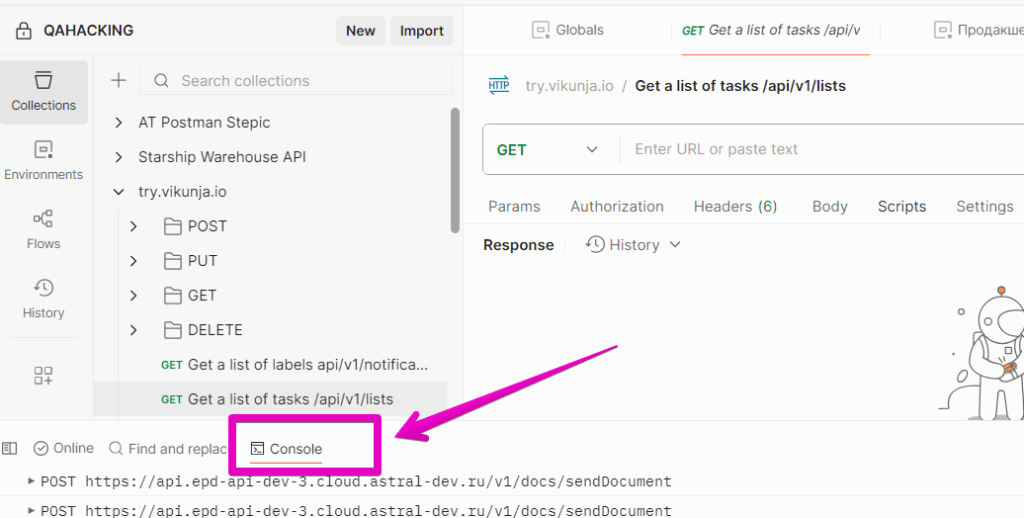Open the Collections sidebar section
This screenshot has height=518, width=1024.
[44, 92]
